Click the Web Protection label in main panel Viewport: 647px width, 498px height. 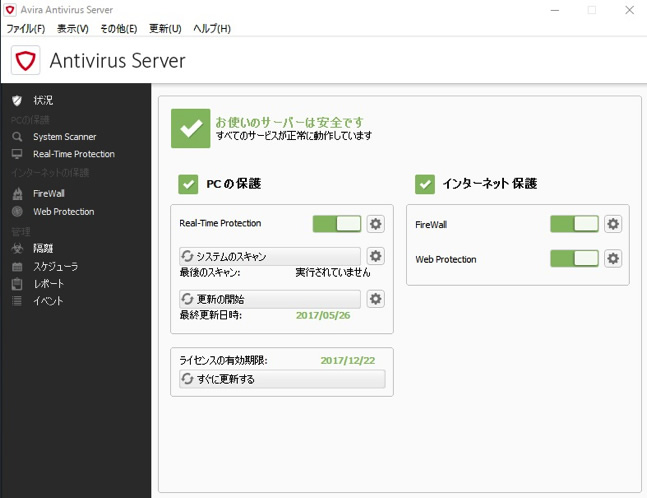pos(446,260)
